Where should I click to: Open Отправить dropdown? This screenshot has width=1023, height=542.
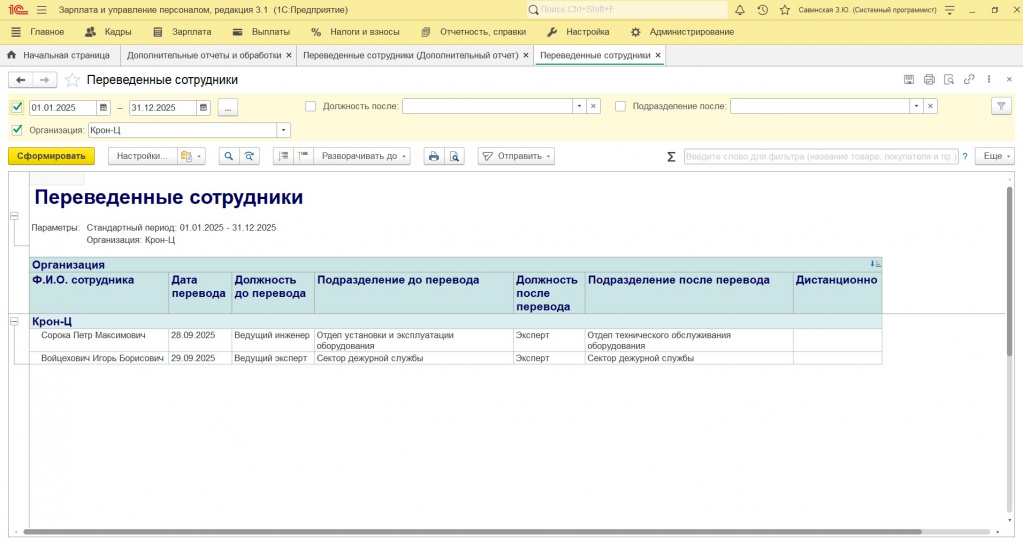tap(516, 157)
